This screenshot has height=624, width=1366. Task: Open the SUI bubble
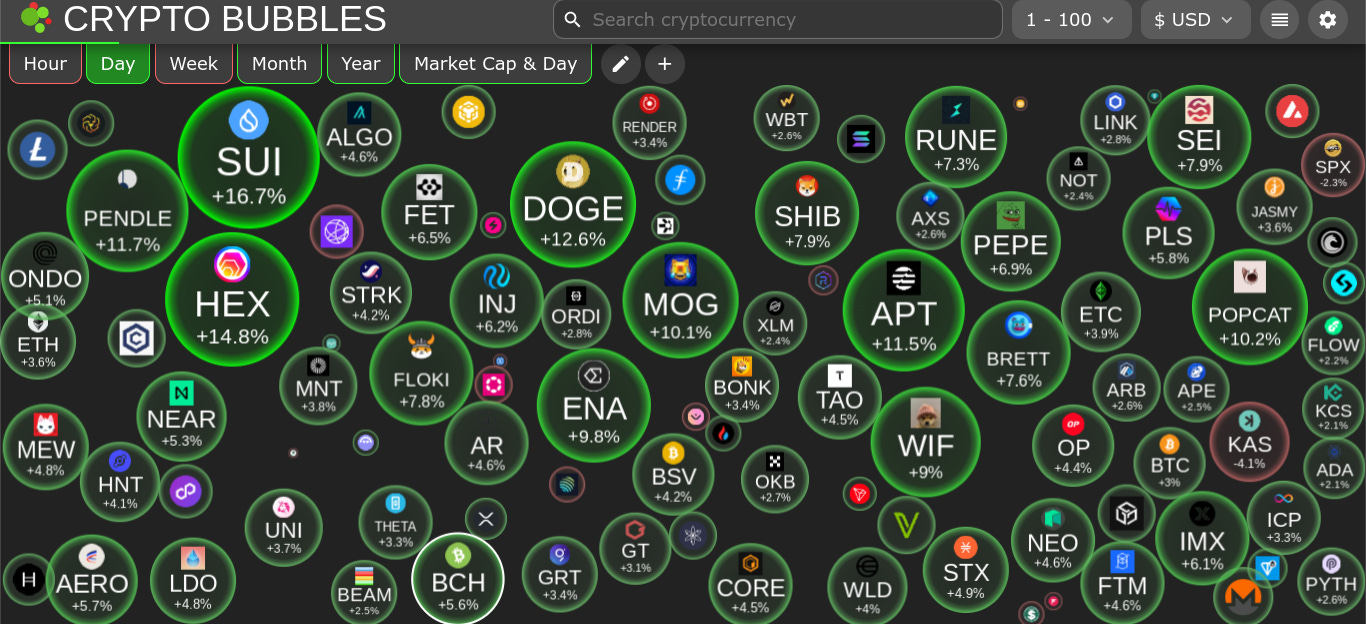pos(249,158)
